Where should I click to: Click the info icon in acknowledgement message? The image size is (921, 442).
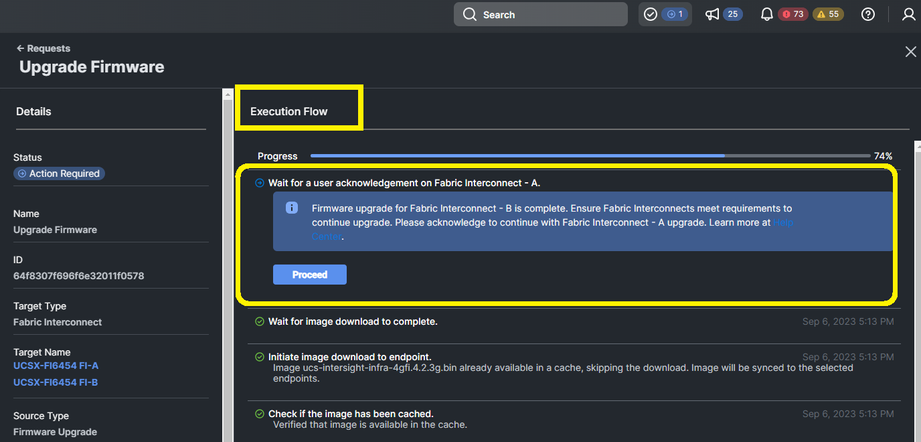tap(291, 208)
